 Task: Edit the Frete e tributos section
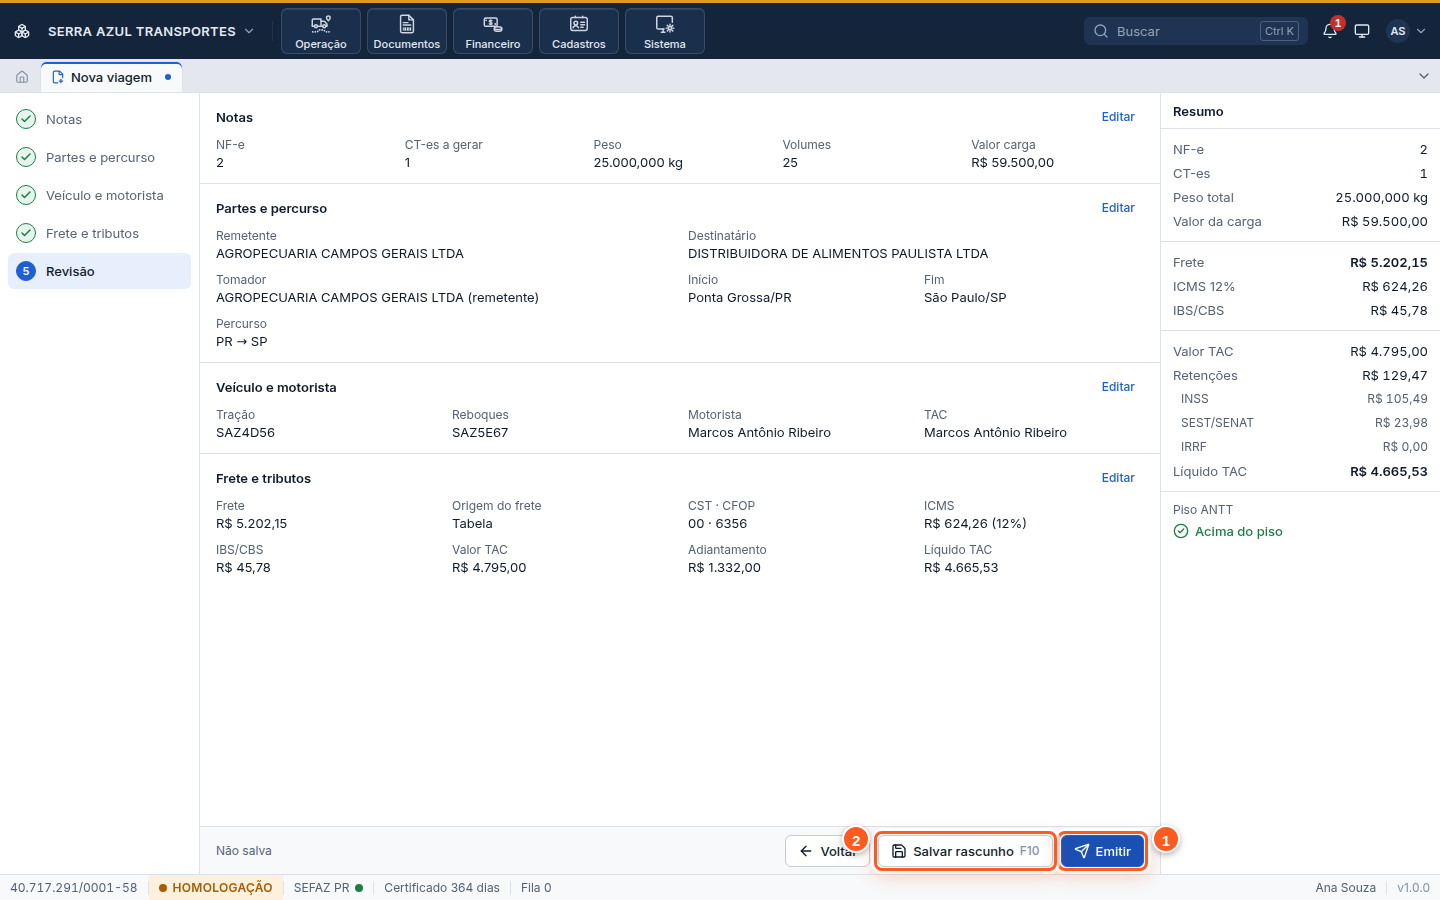(x=1118, y=478)
